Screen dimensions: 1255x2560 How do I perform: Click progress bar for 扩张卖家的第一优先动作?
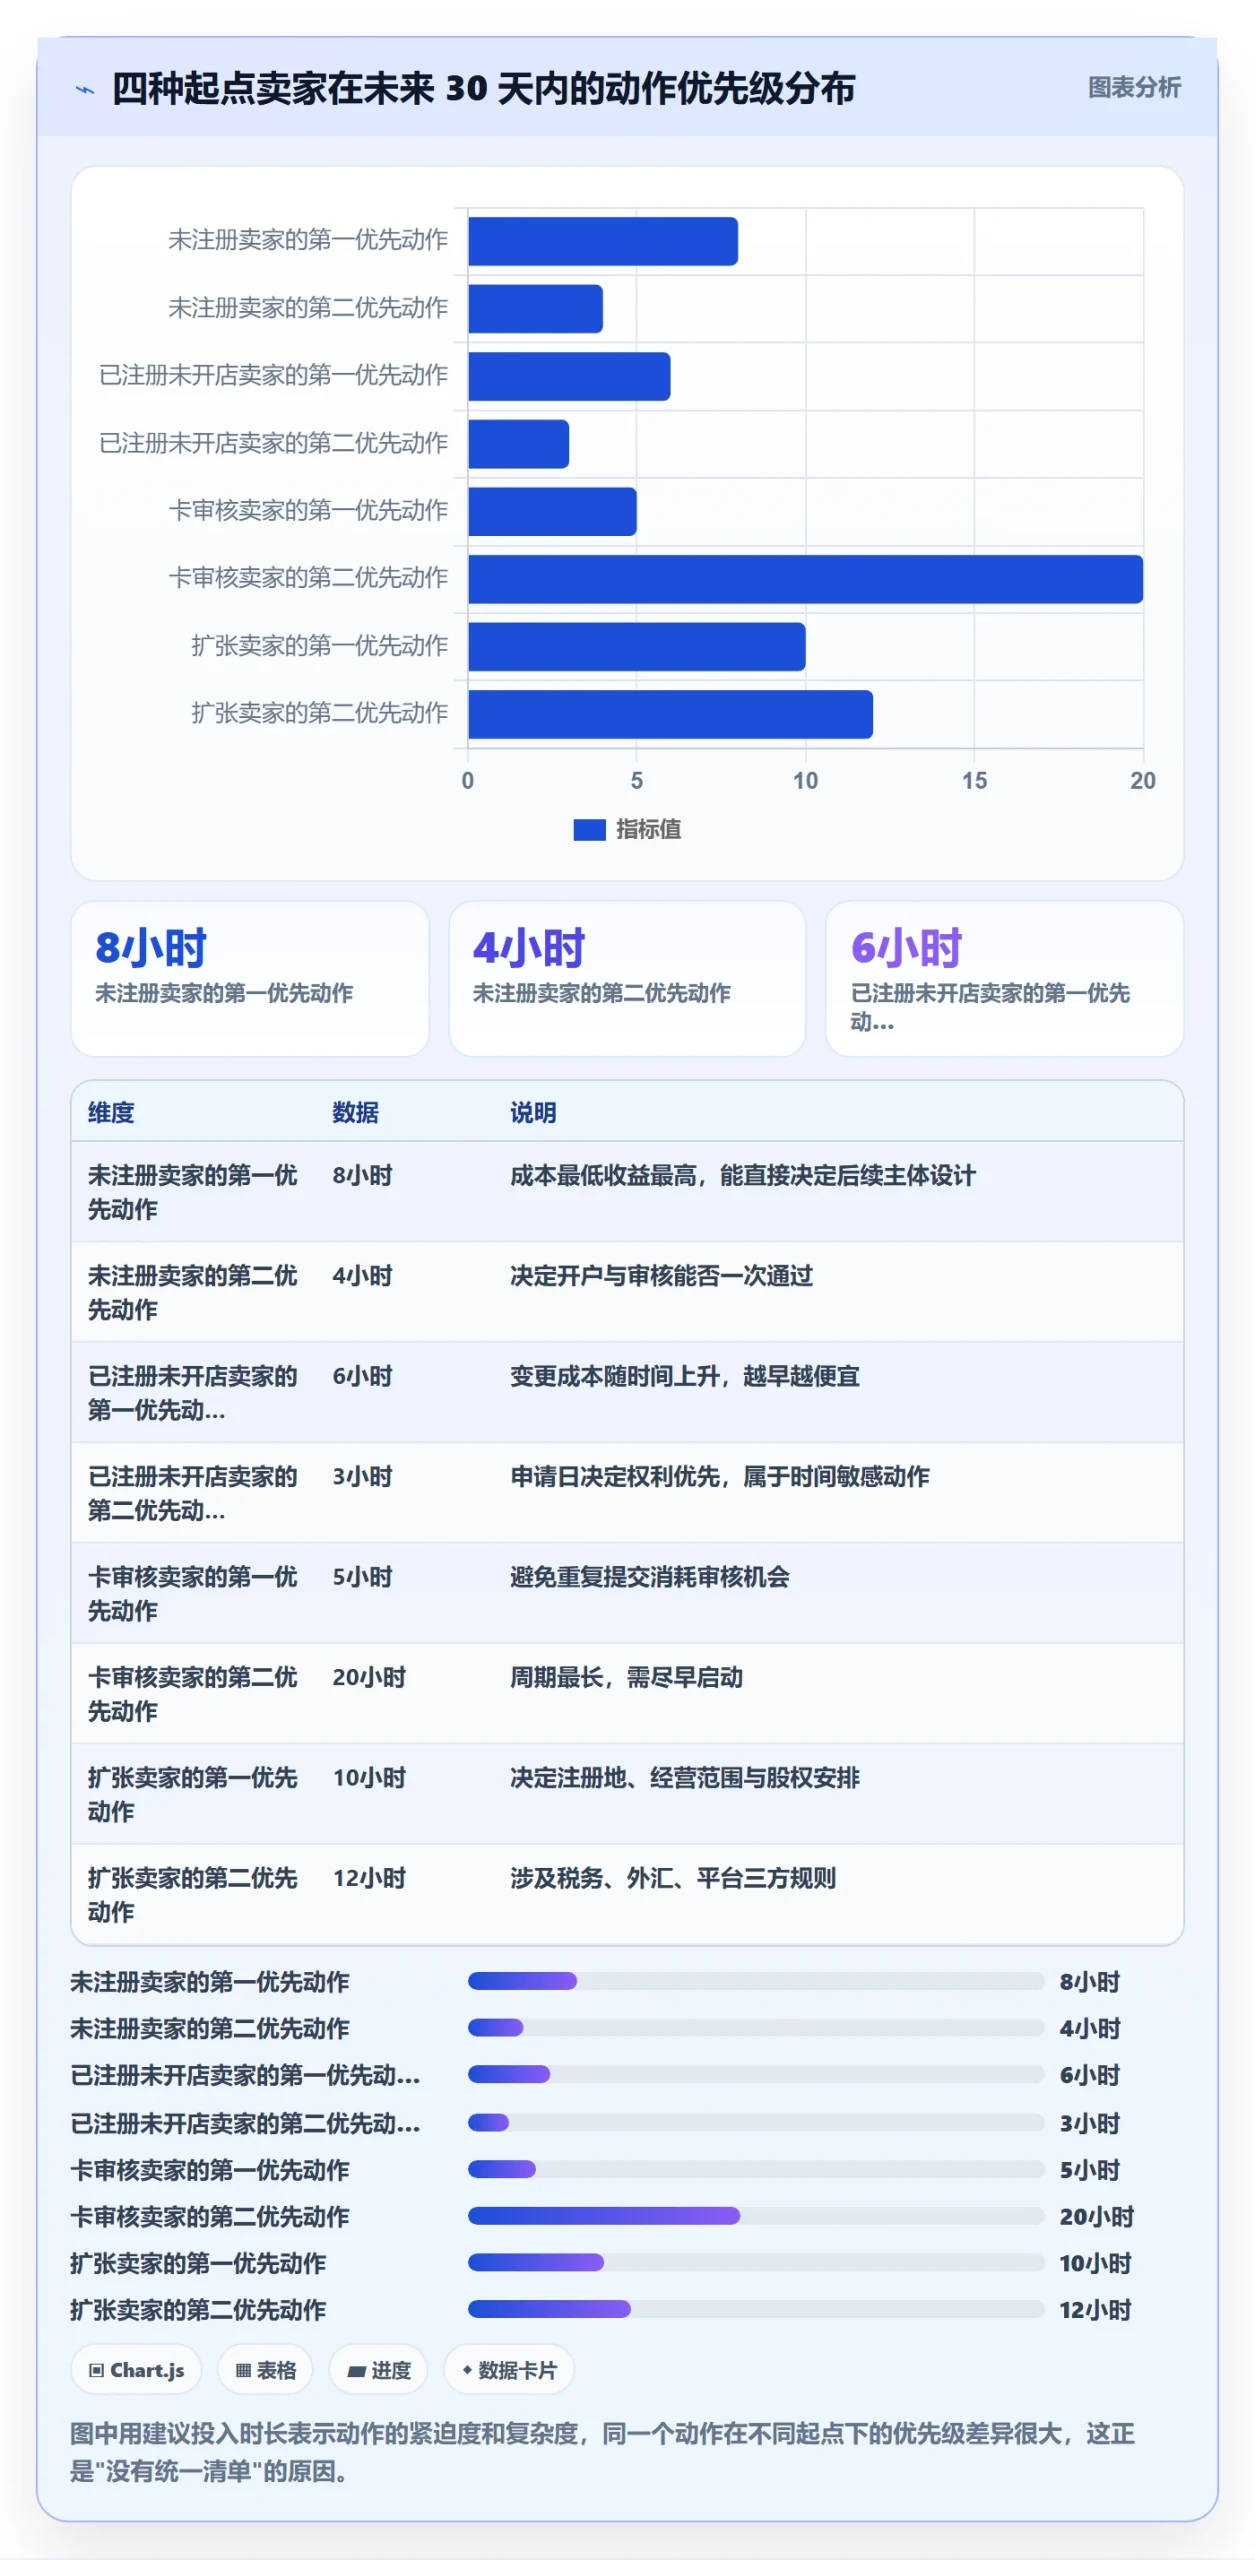click(756, 2262)
